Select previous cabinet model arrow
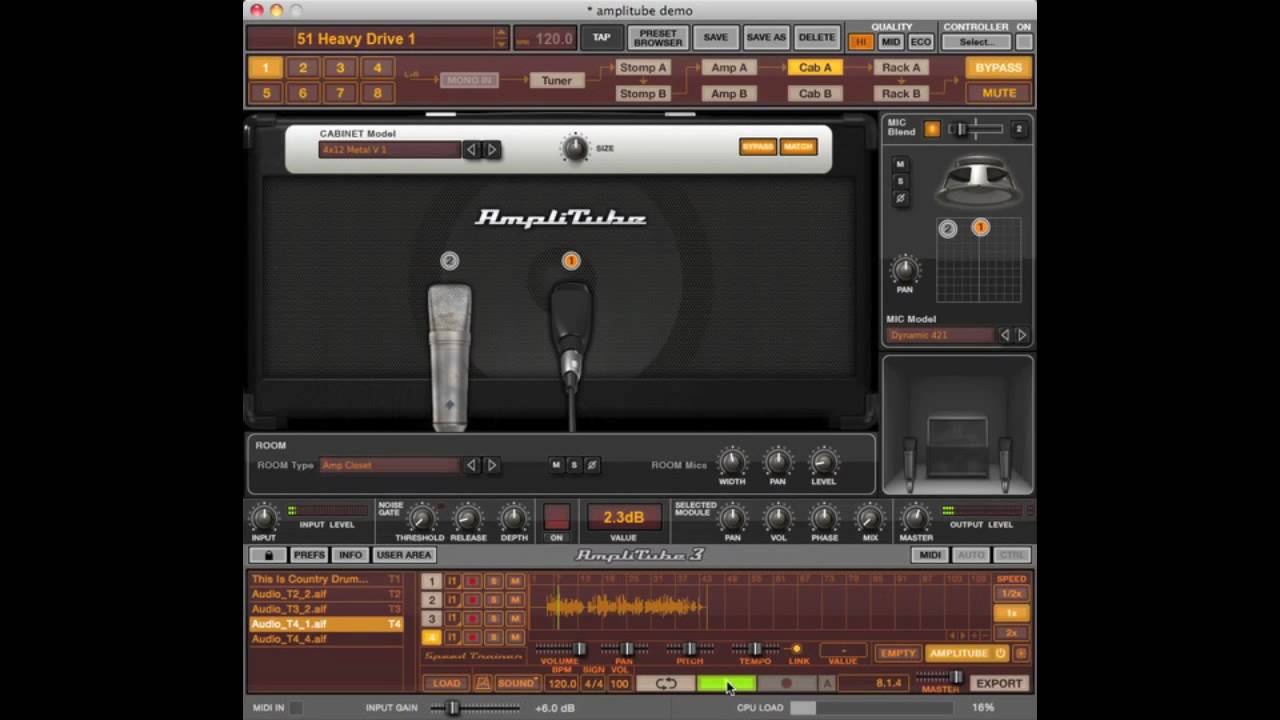The width and height of the screenshot is (1280, 720). pos(471,150)
